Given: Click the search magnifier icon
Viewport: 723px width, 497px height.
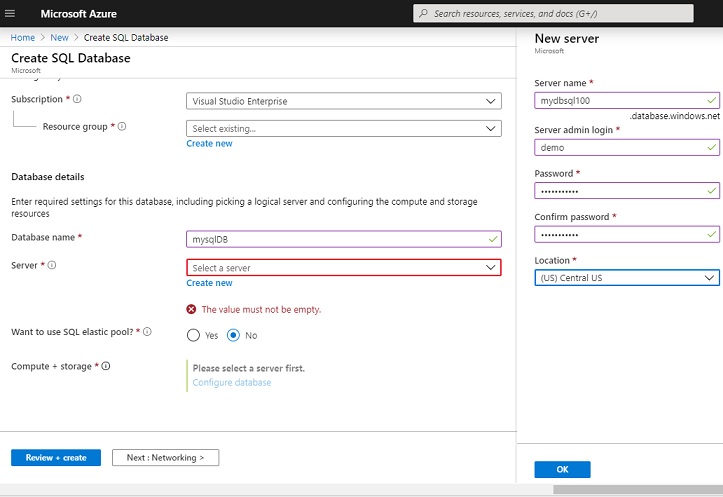Looking at the screenshot, I should 423,13.
